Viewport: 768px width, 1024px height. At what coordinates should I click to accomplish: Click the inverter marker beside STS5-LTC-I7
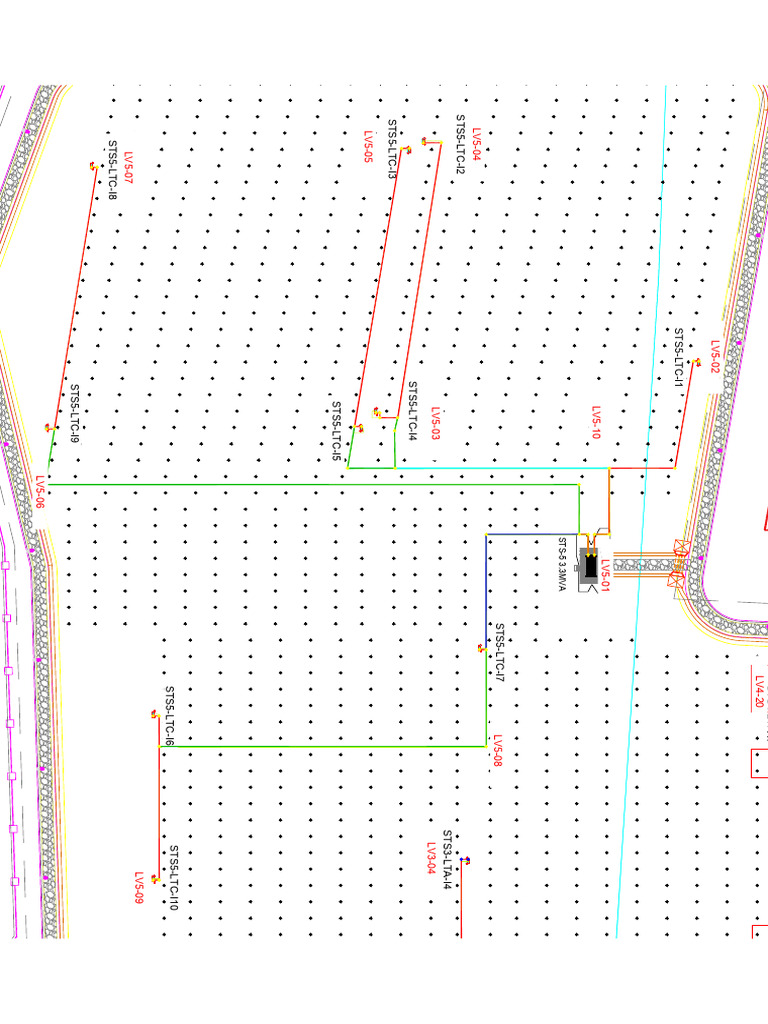point(482,648)
